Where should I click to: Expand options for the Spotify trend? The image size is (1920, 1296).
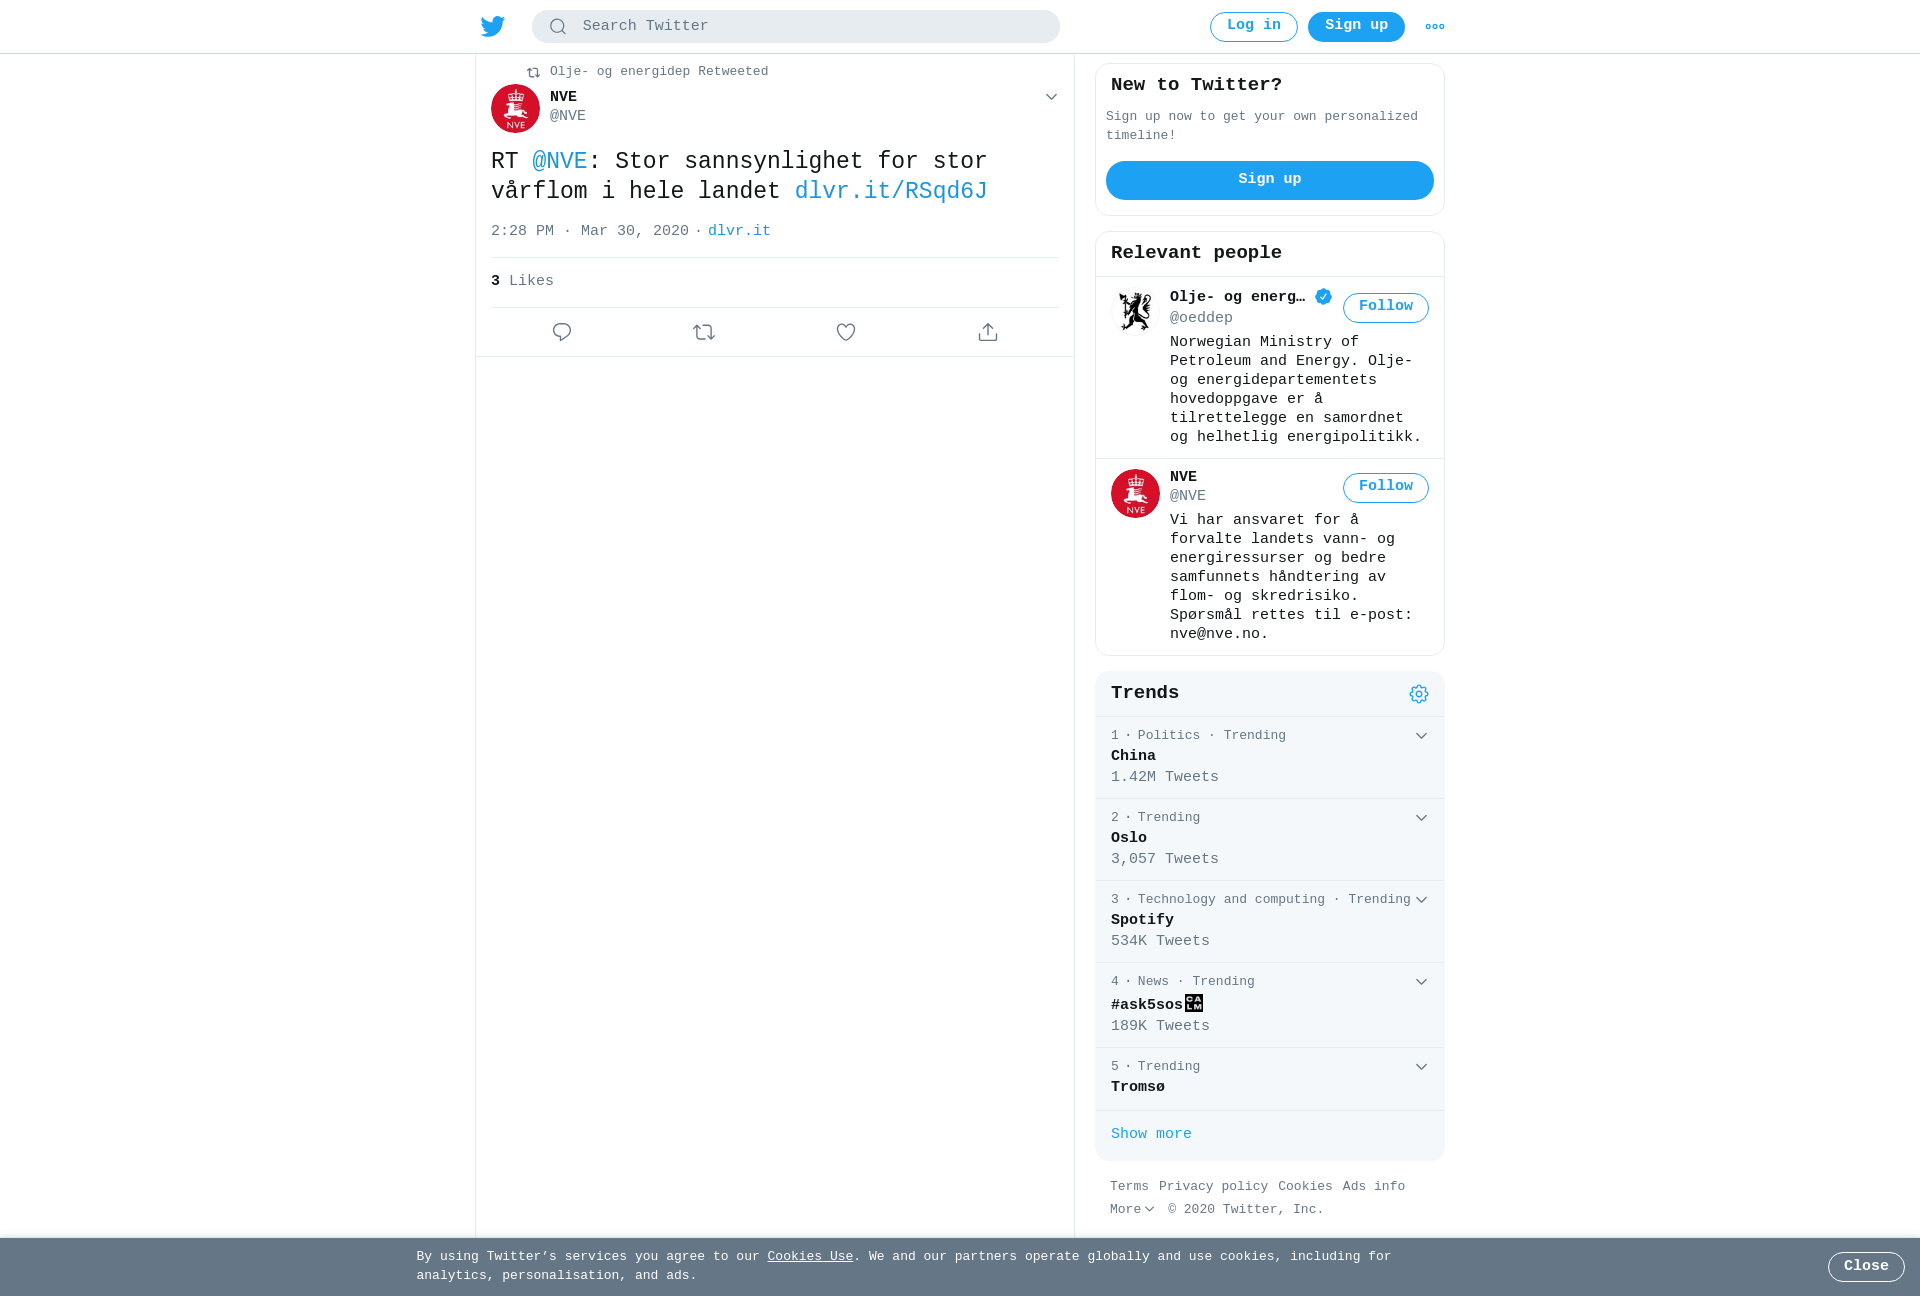point(1421,900)
